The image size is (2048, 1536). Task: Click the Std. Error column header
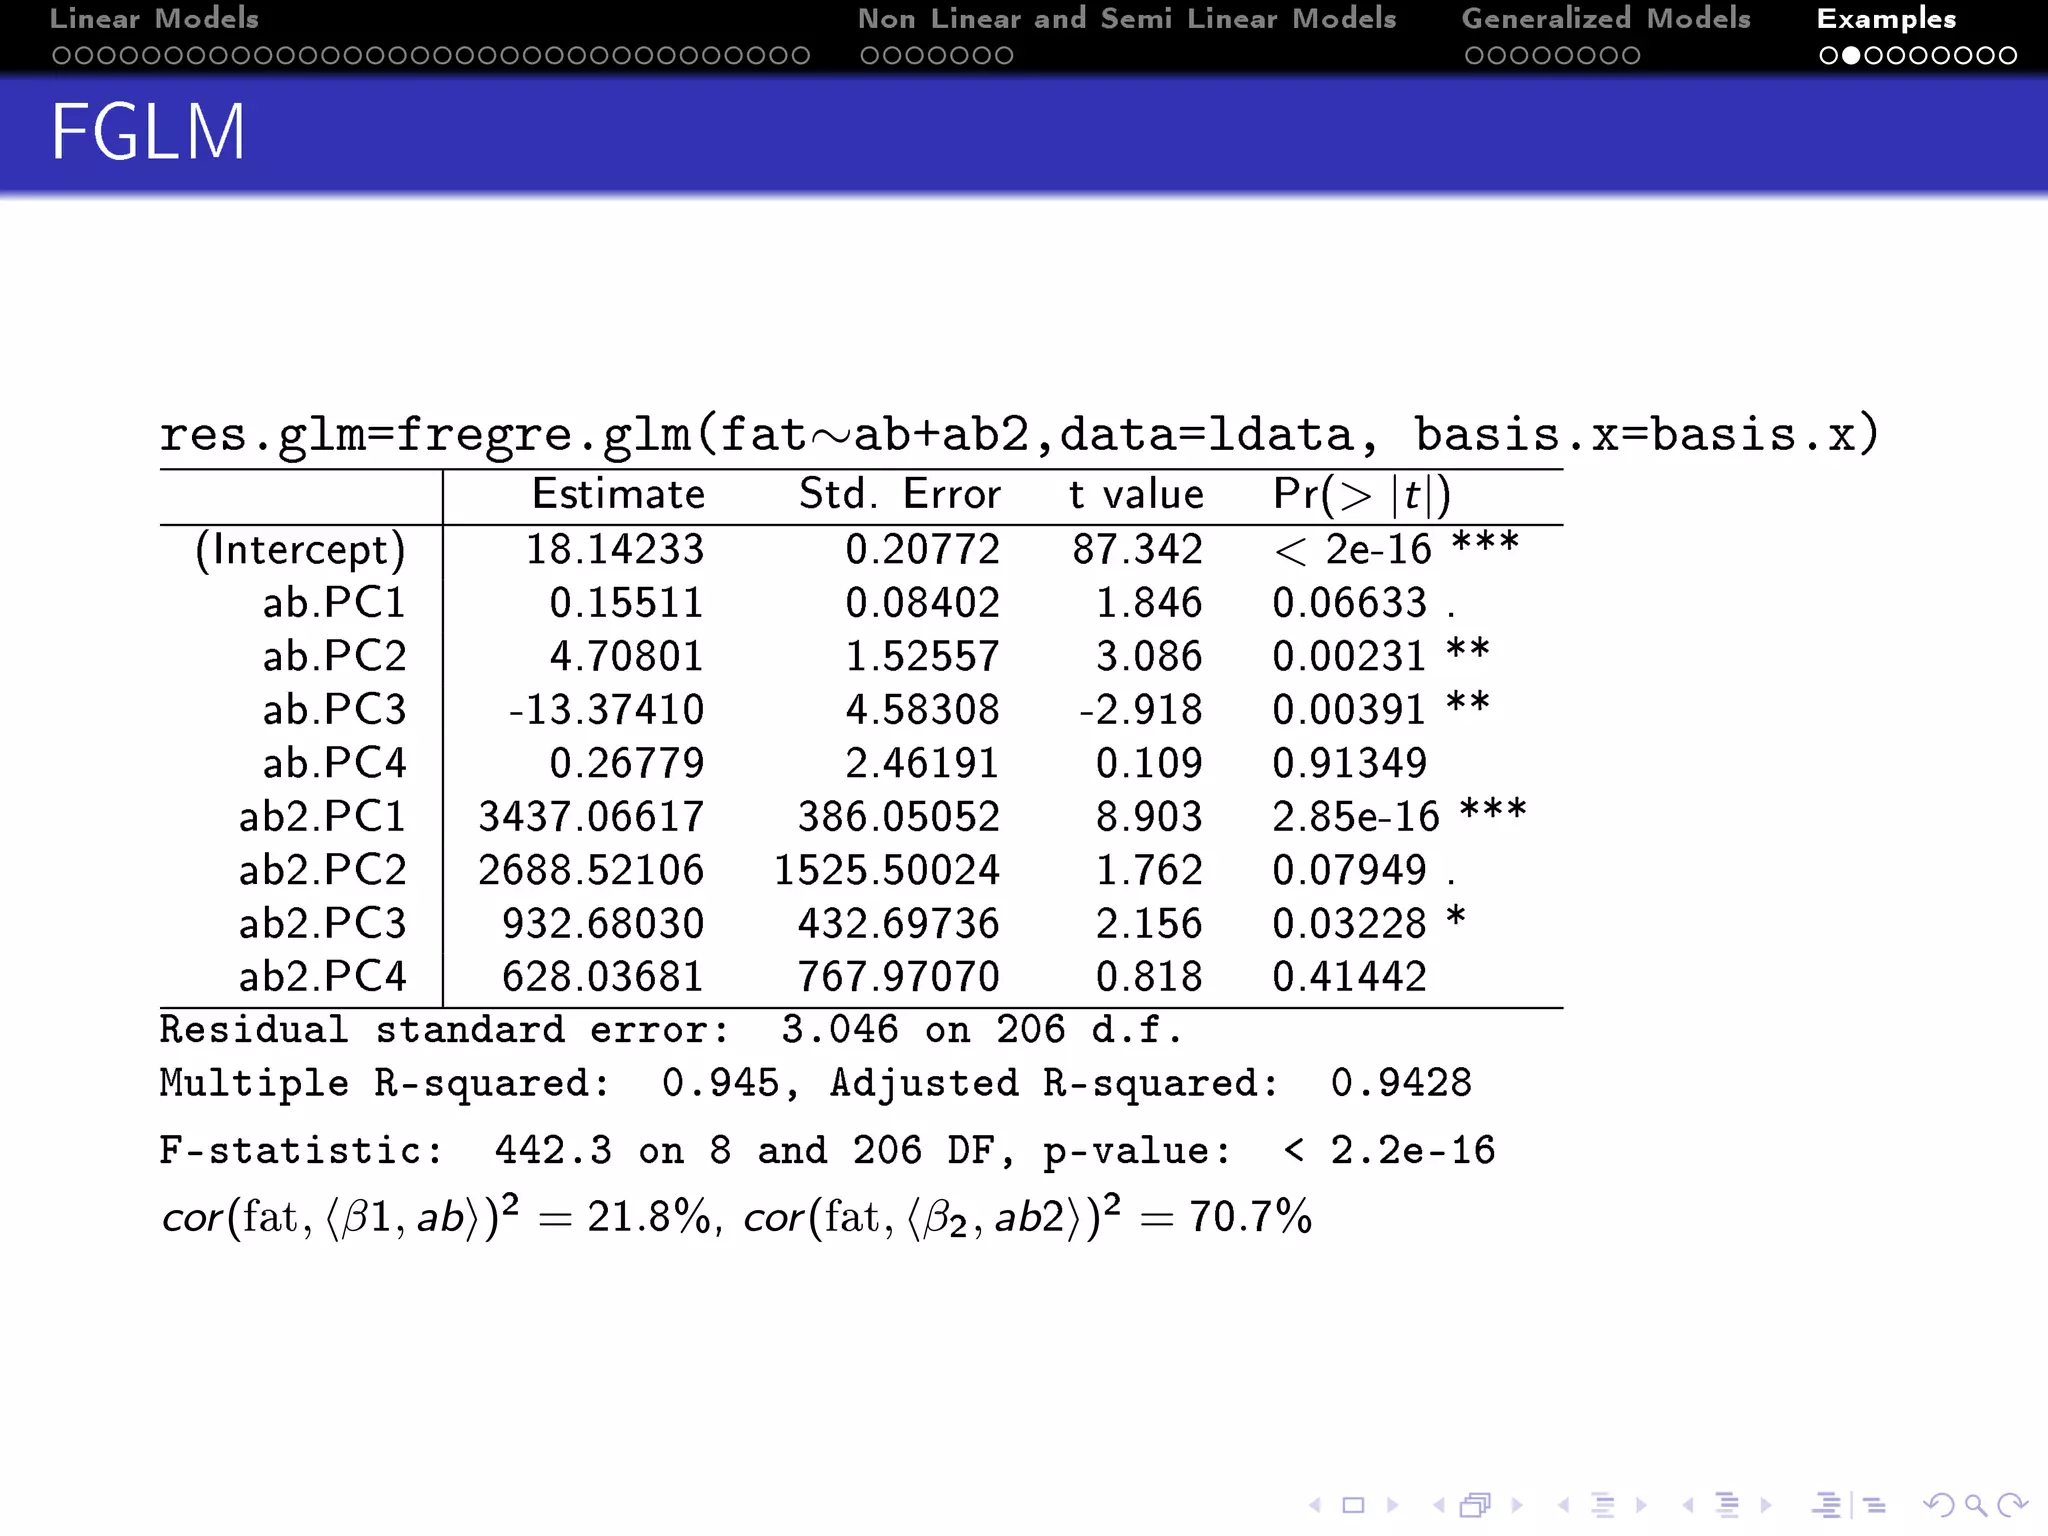click(899, 494)
